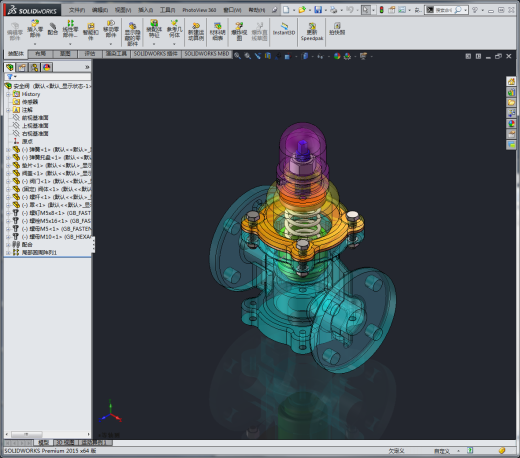Open the Exploded View tool
Viewport: 520px width, 458px height.
click(x=239, y=31)
